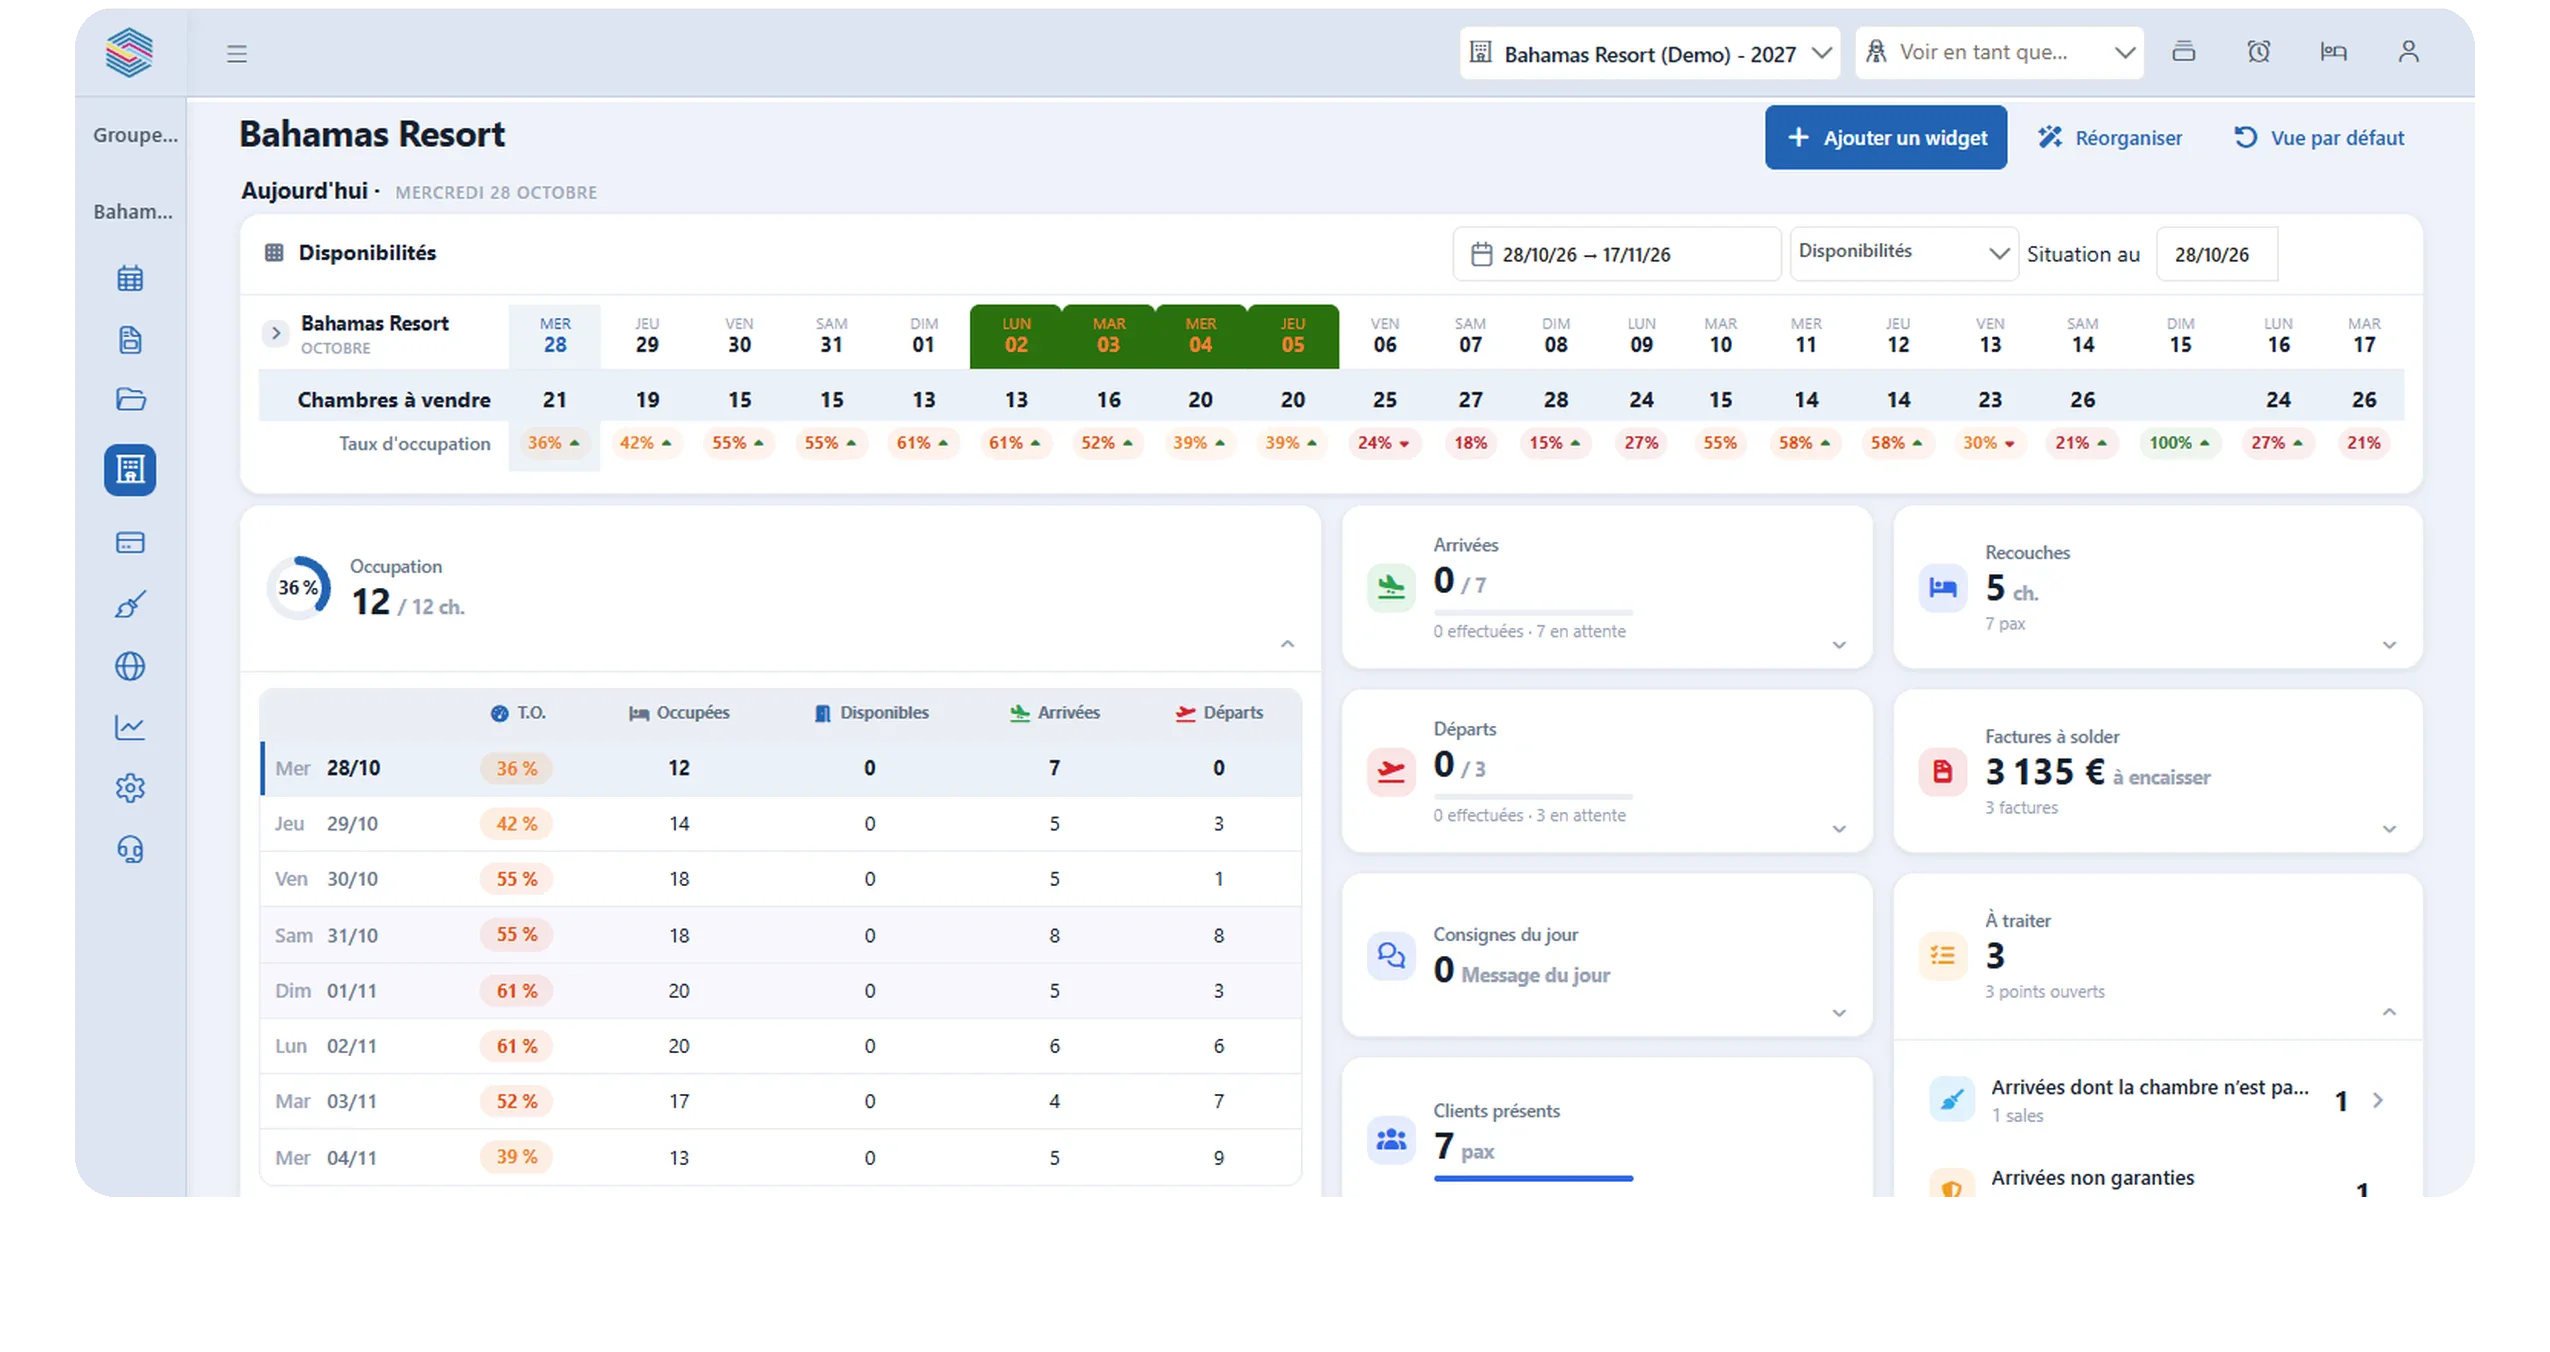Open the Voir en tant que dropdown
This screenshot has width=2550, height=1352.
click(x=1999, y=53)
